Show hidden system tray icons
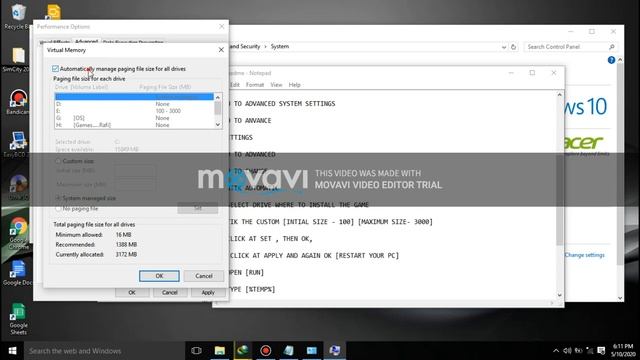 pyautogui.click(x=556, y=351)
